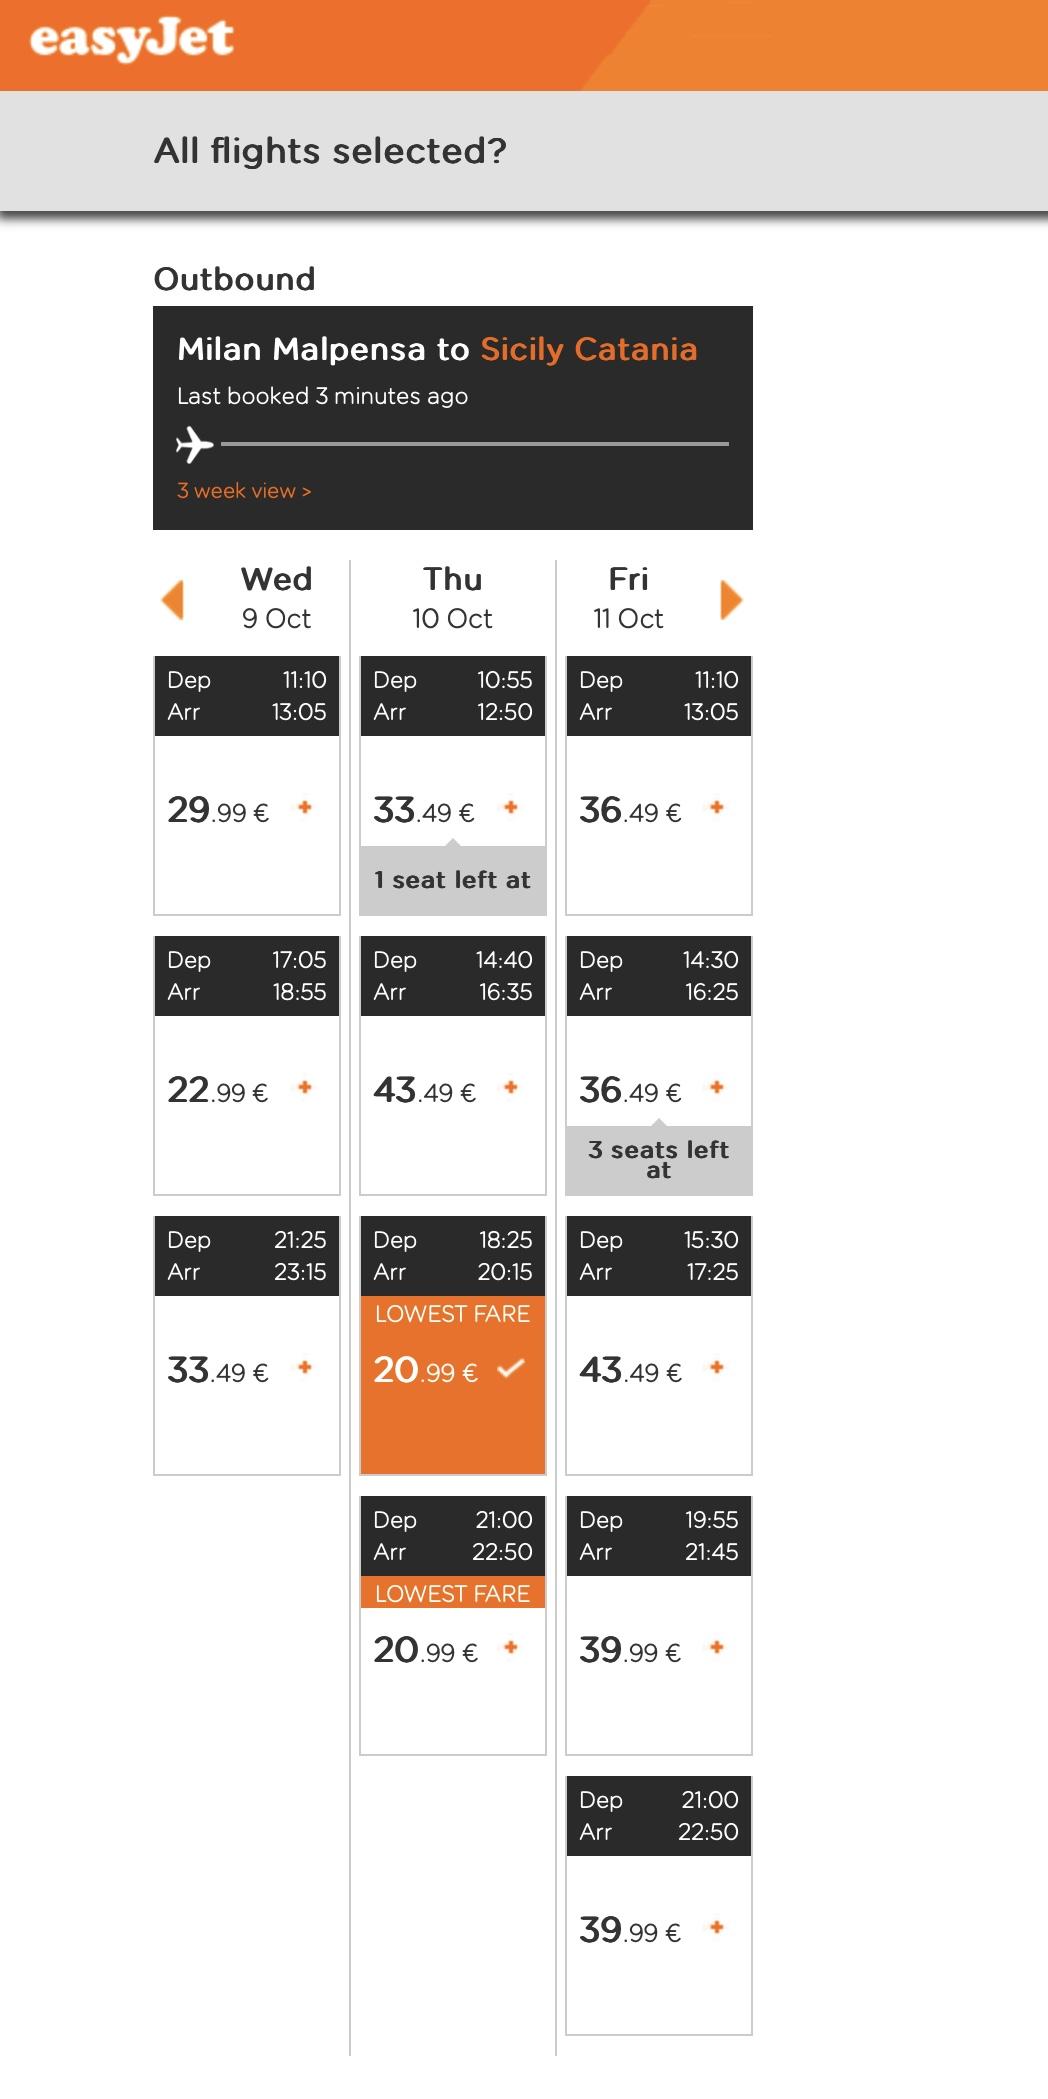Screen dimensions: 1048x2099
Task: Click the Sicily Catania destination text
Action: [589, 349]
